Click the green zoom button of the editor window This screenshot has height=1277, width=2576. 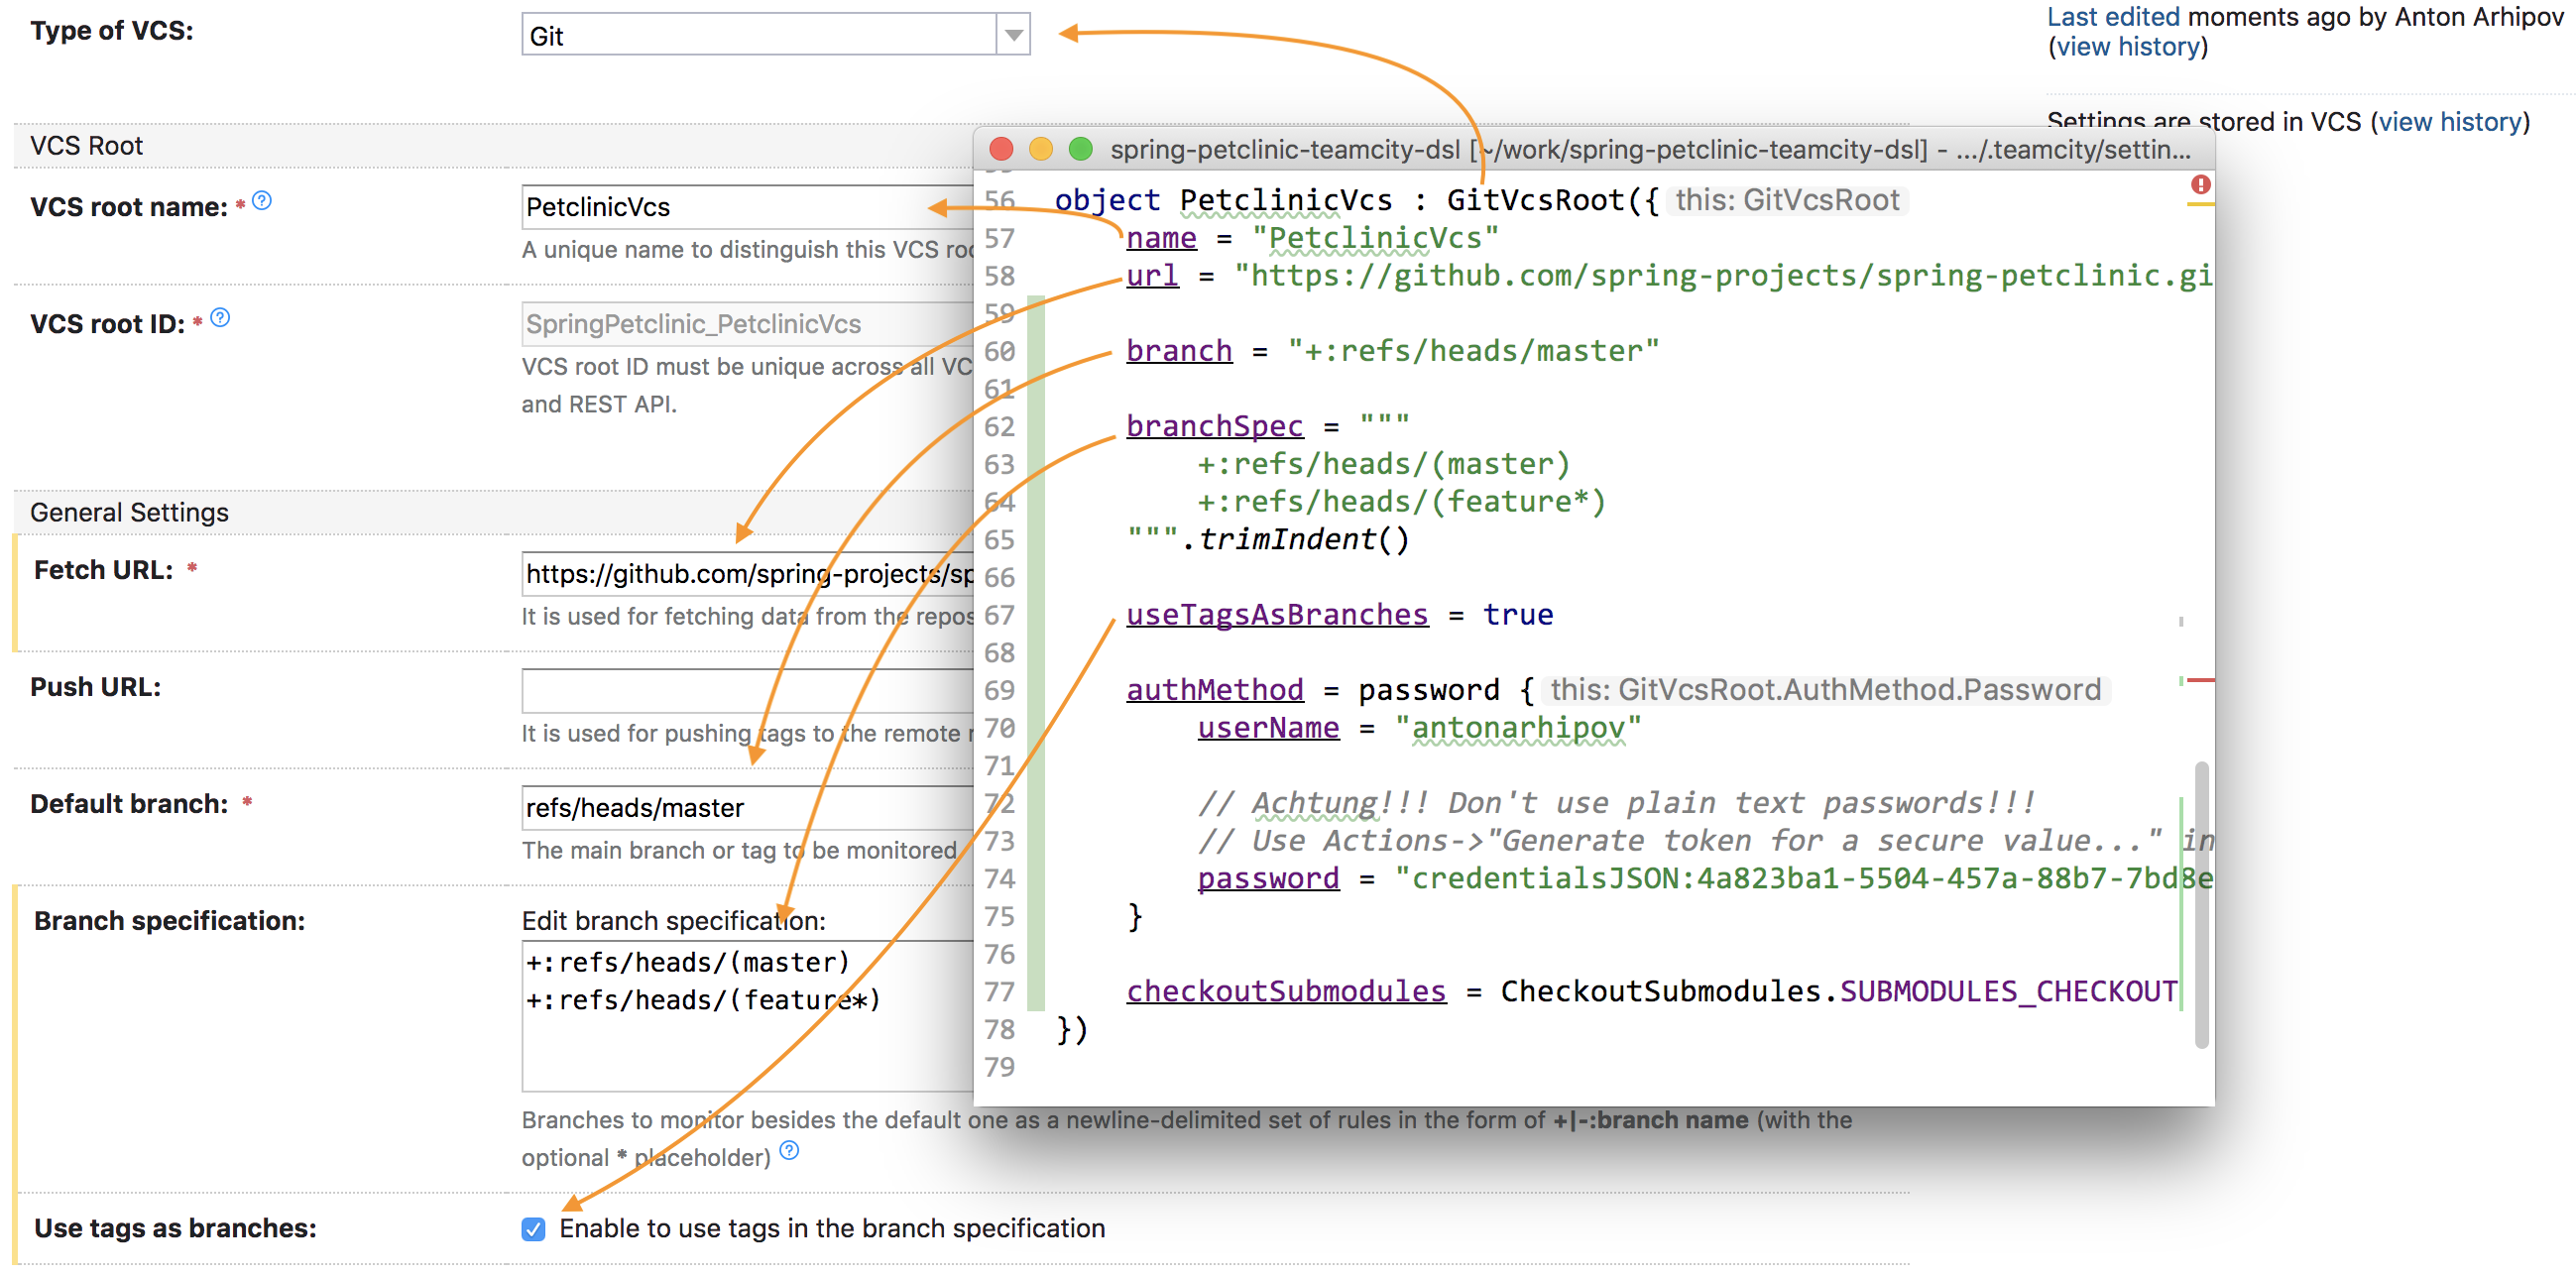click(1080, 149)
